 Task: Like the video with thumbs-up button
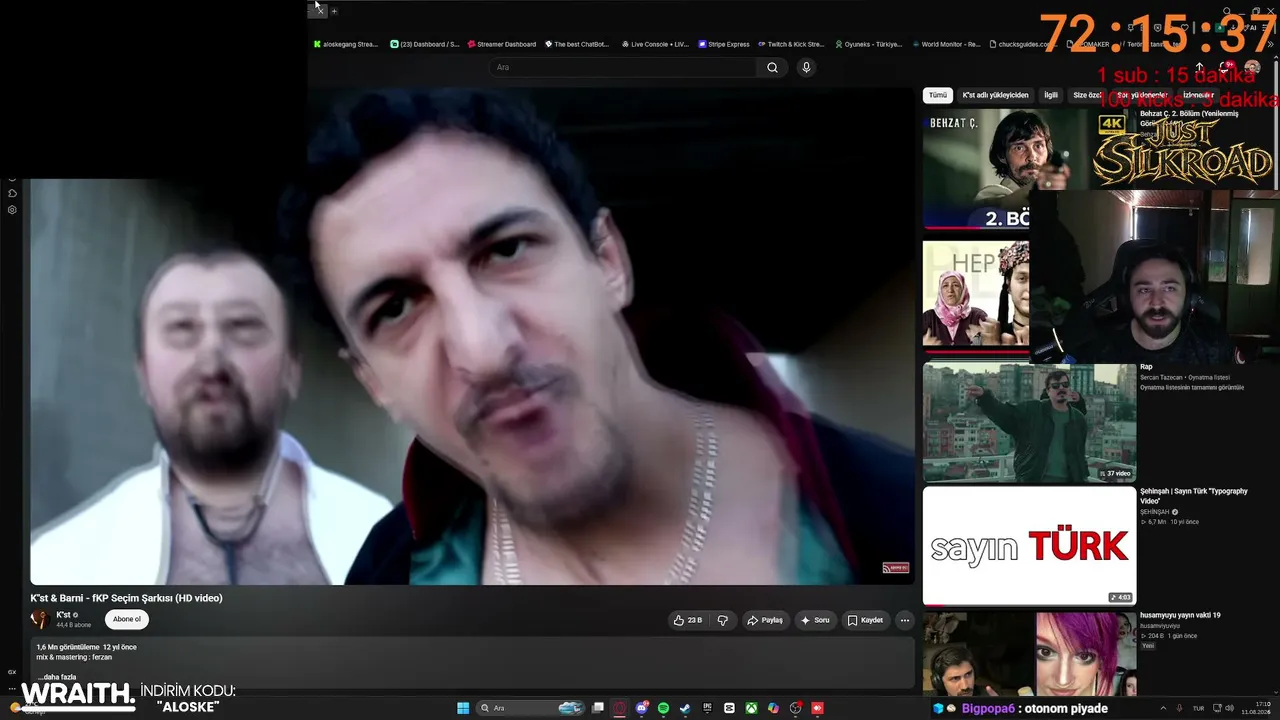point(687,620)
